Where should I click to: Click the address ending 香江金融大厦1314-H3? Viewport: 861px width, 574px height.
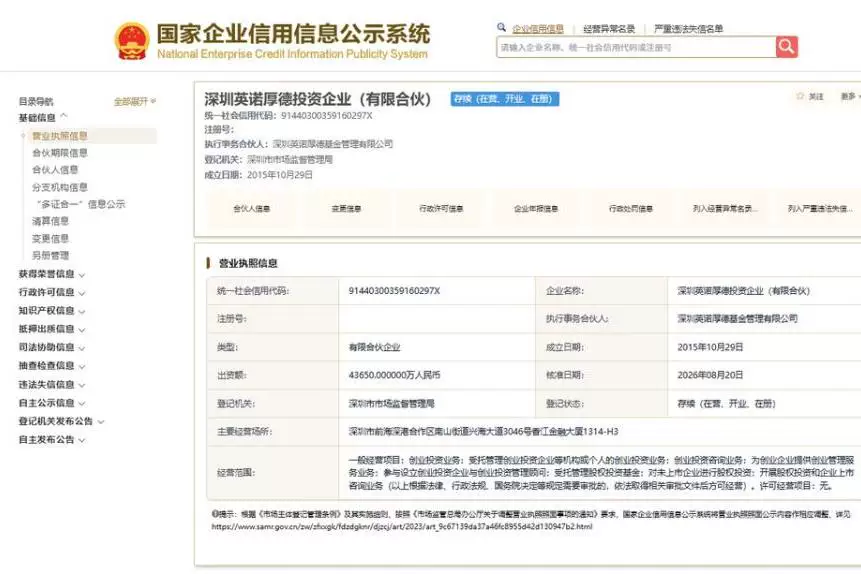483,432
